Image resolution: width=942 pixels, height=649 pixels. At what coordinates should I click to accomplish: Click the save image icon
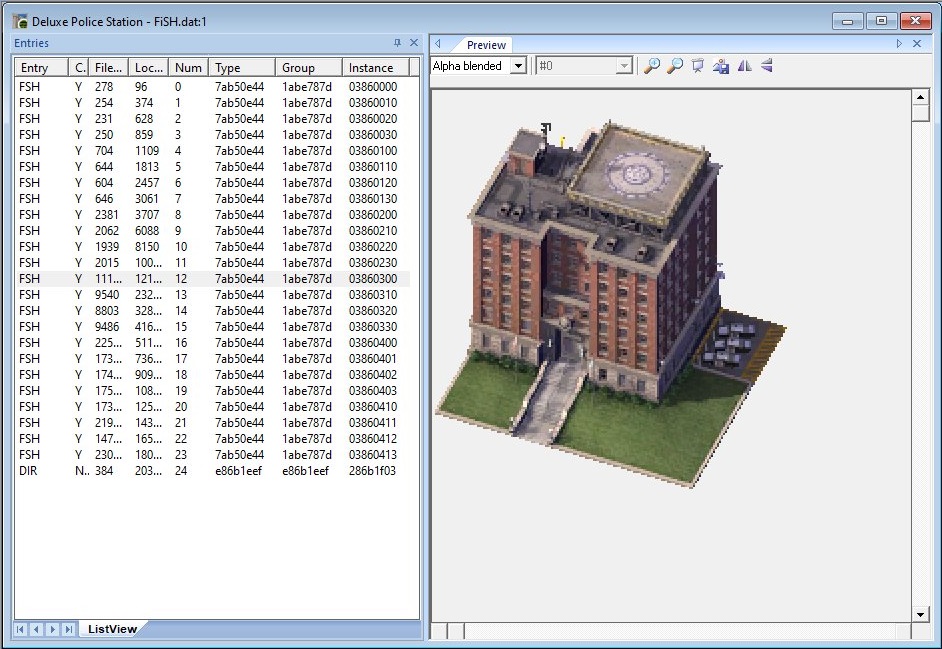click(x=721, y=66)
